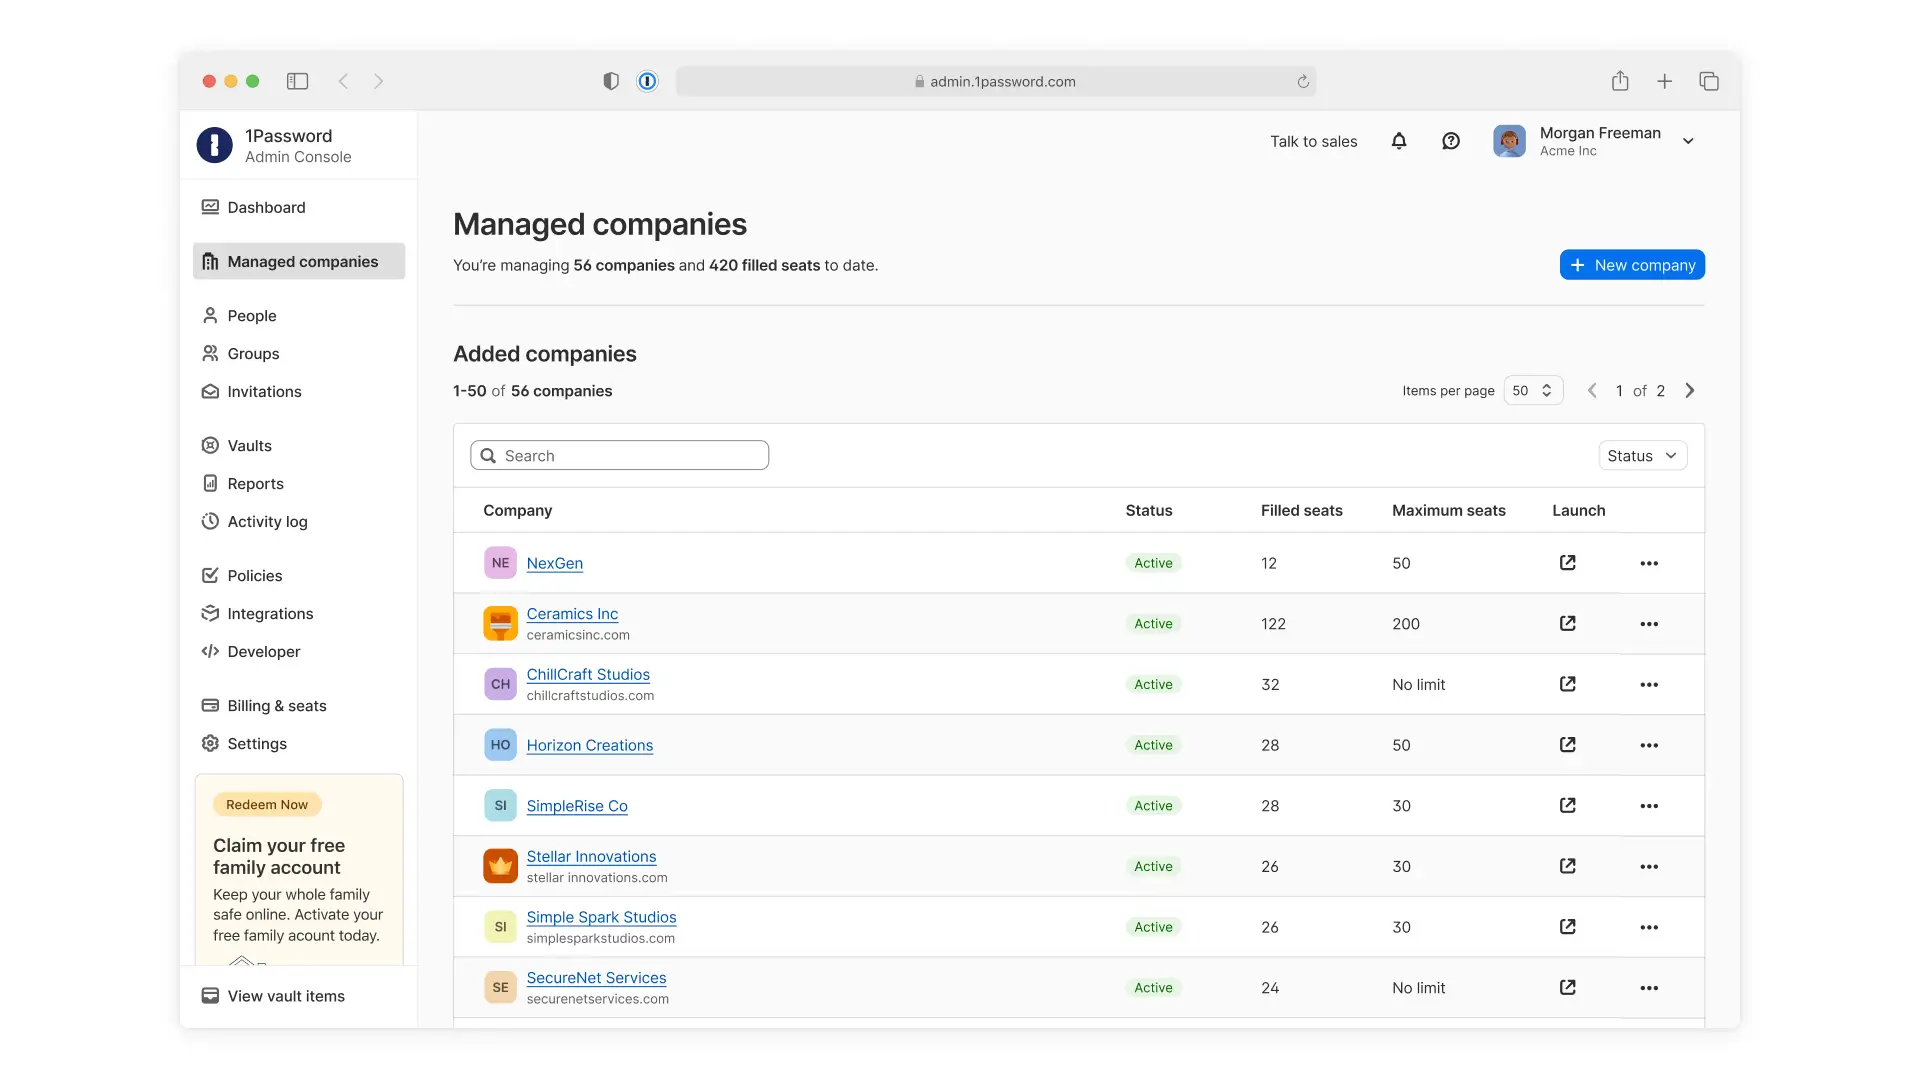Open the ChillCraft Studios link

tap(588, 675)
